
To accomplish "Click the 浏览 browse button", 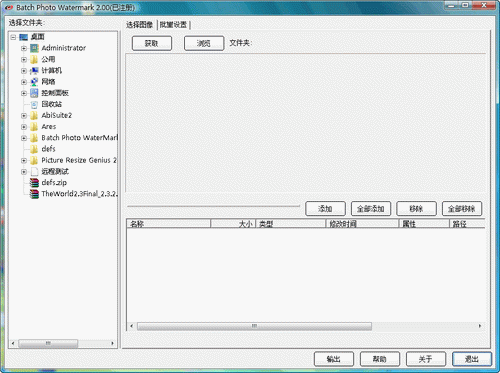I will (x=204, y=43).
